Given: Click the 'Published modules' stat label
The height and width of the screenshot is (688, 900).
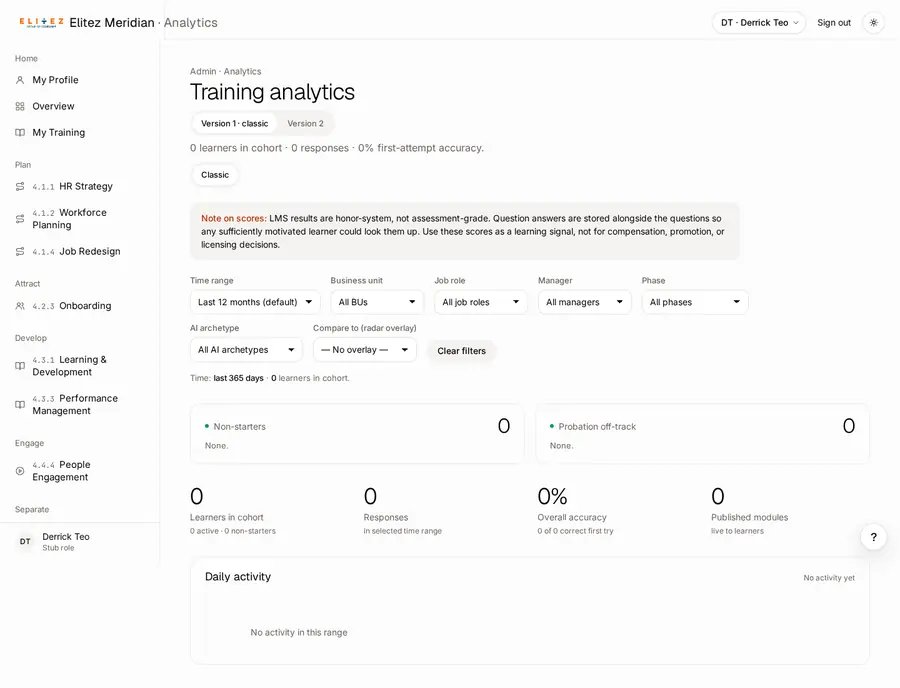Looking at the screenshot, I should pos(750,517).
